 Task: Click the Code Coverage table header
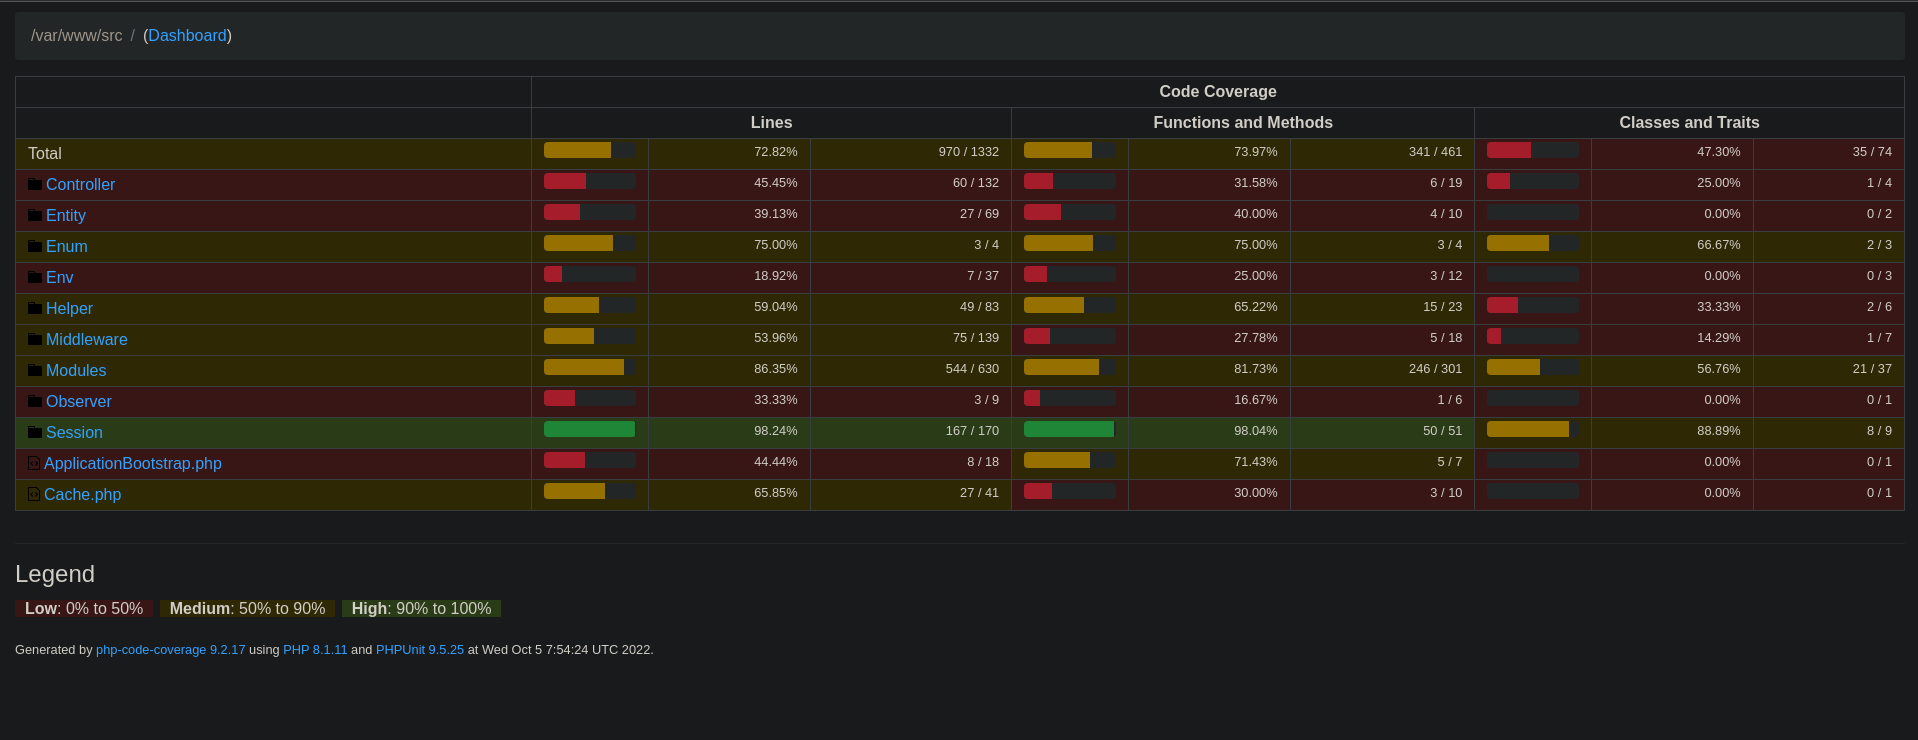pyautogui.click(x=1218, y=92)
